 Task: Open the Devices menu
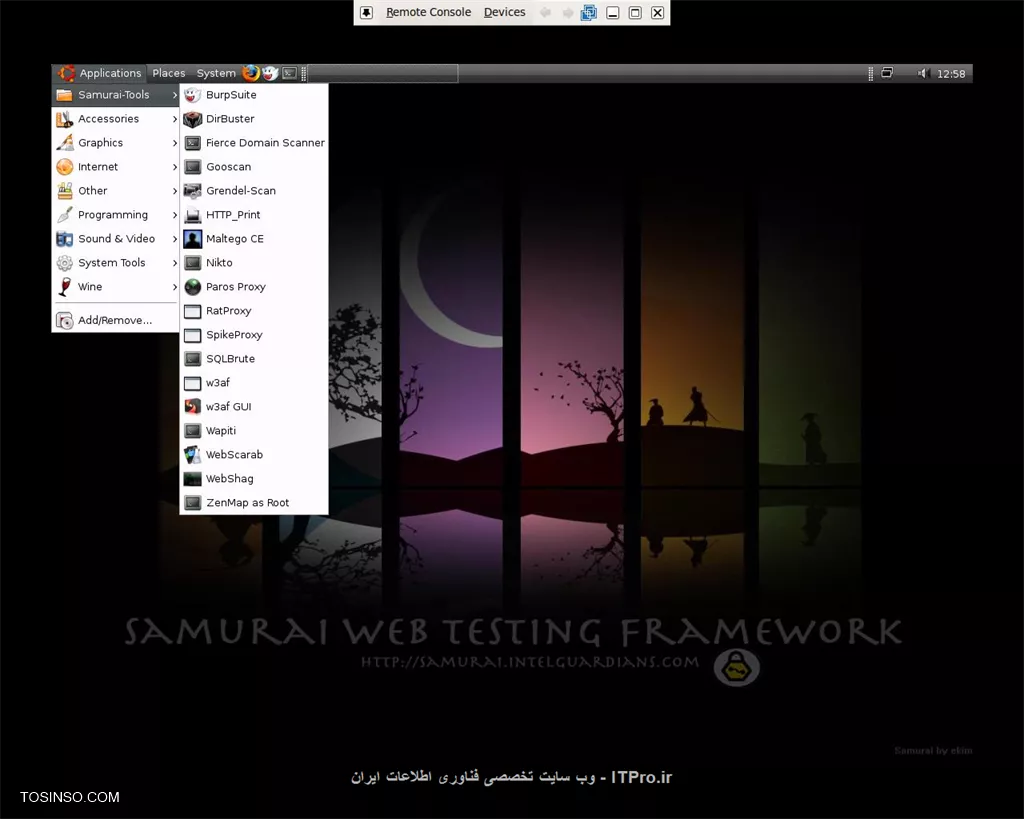(x=504, y=12)
